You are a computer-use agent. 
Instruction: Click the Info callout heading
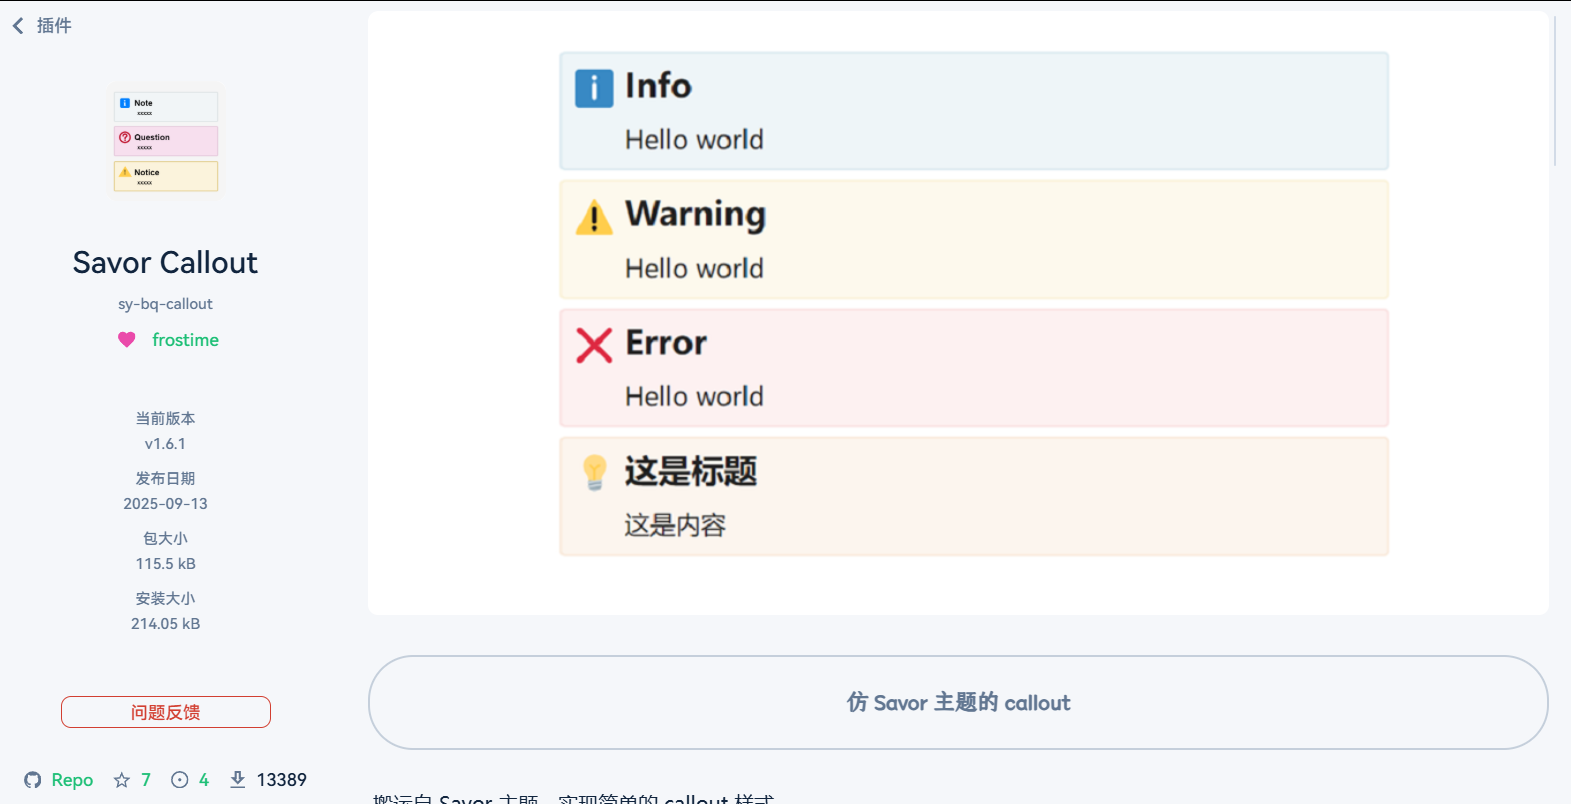pos(658,86)
